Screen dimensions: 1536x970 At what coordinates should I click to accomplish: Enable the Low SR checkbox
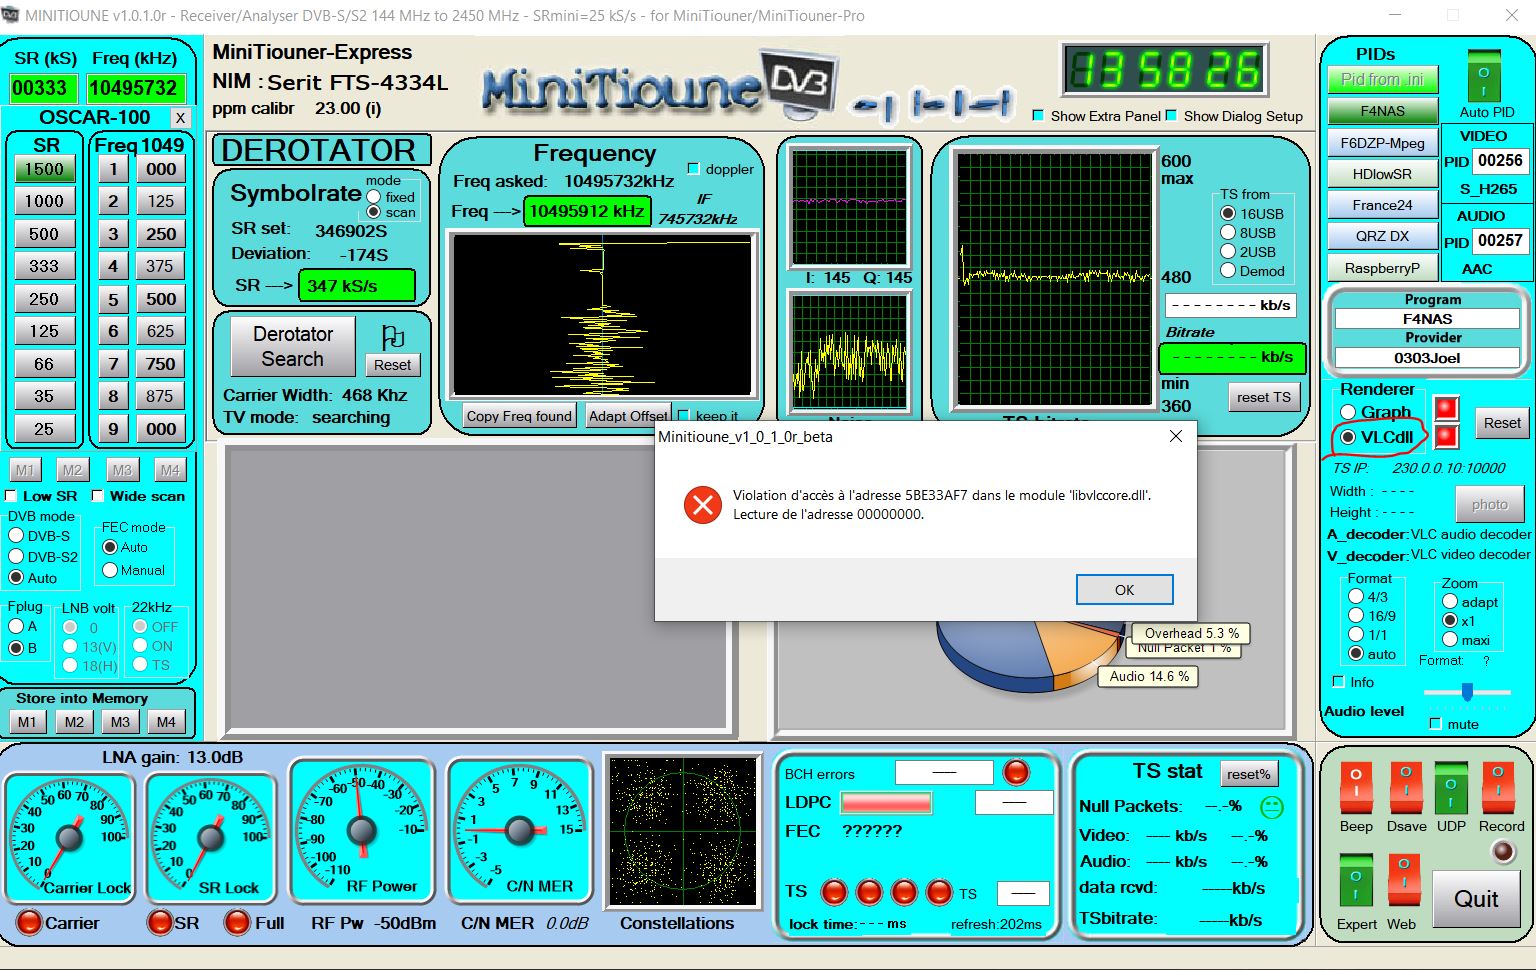11,496
